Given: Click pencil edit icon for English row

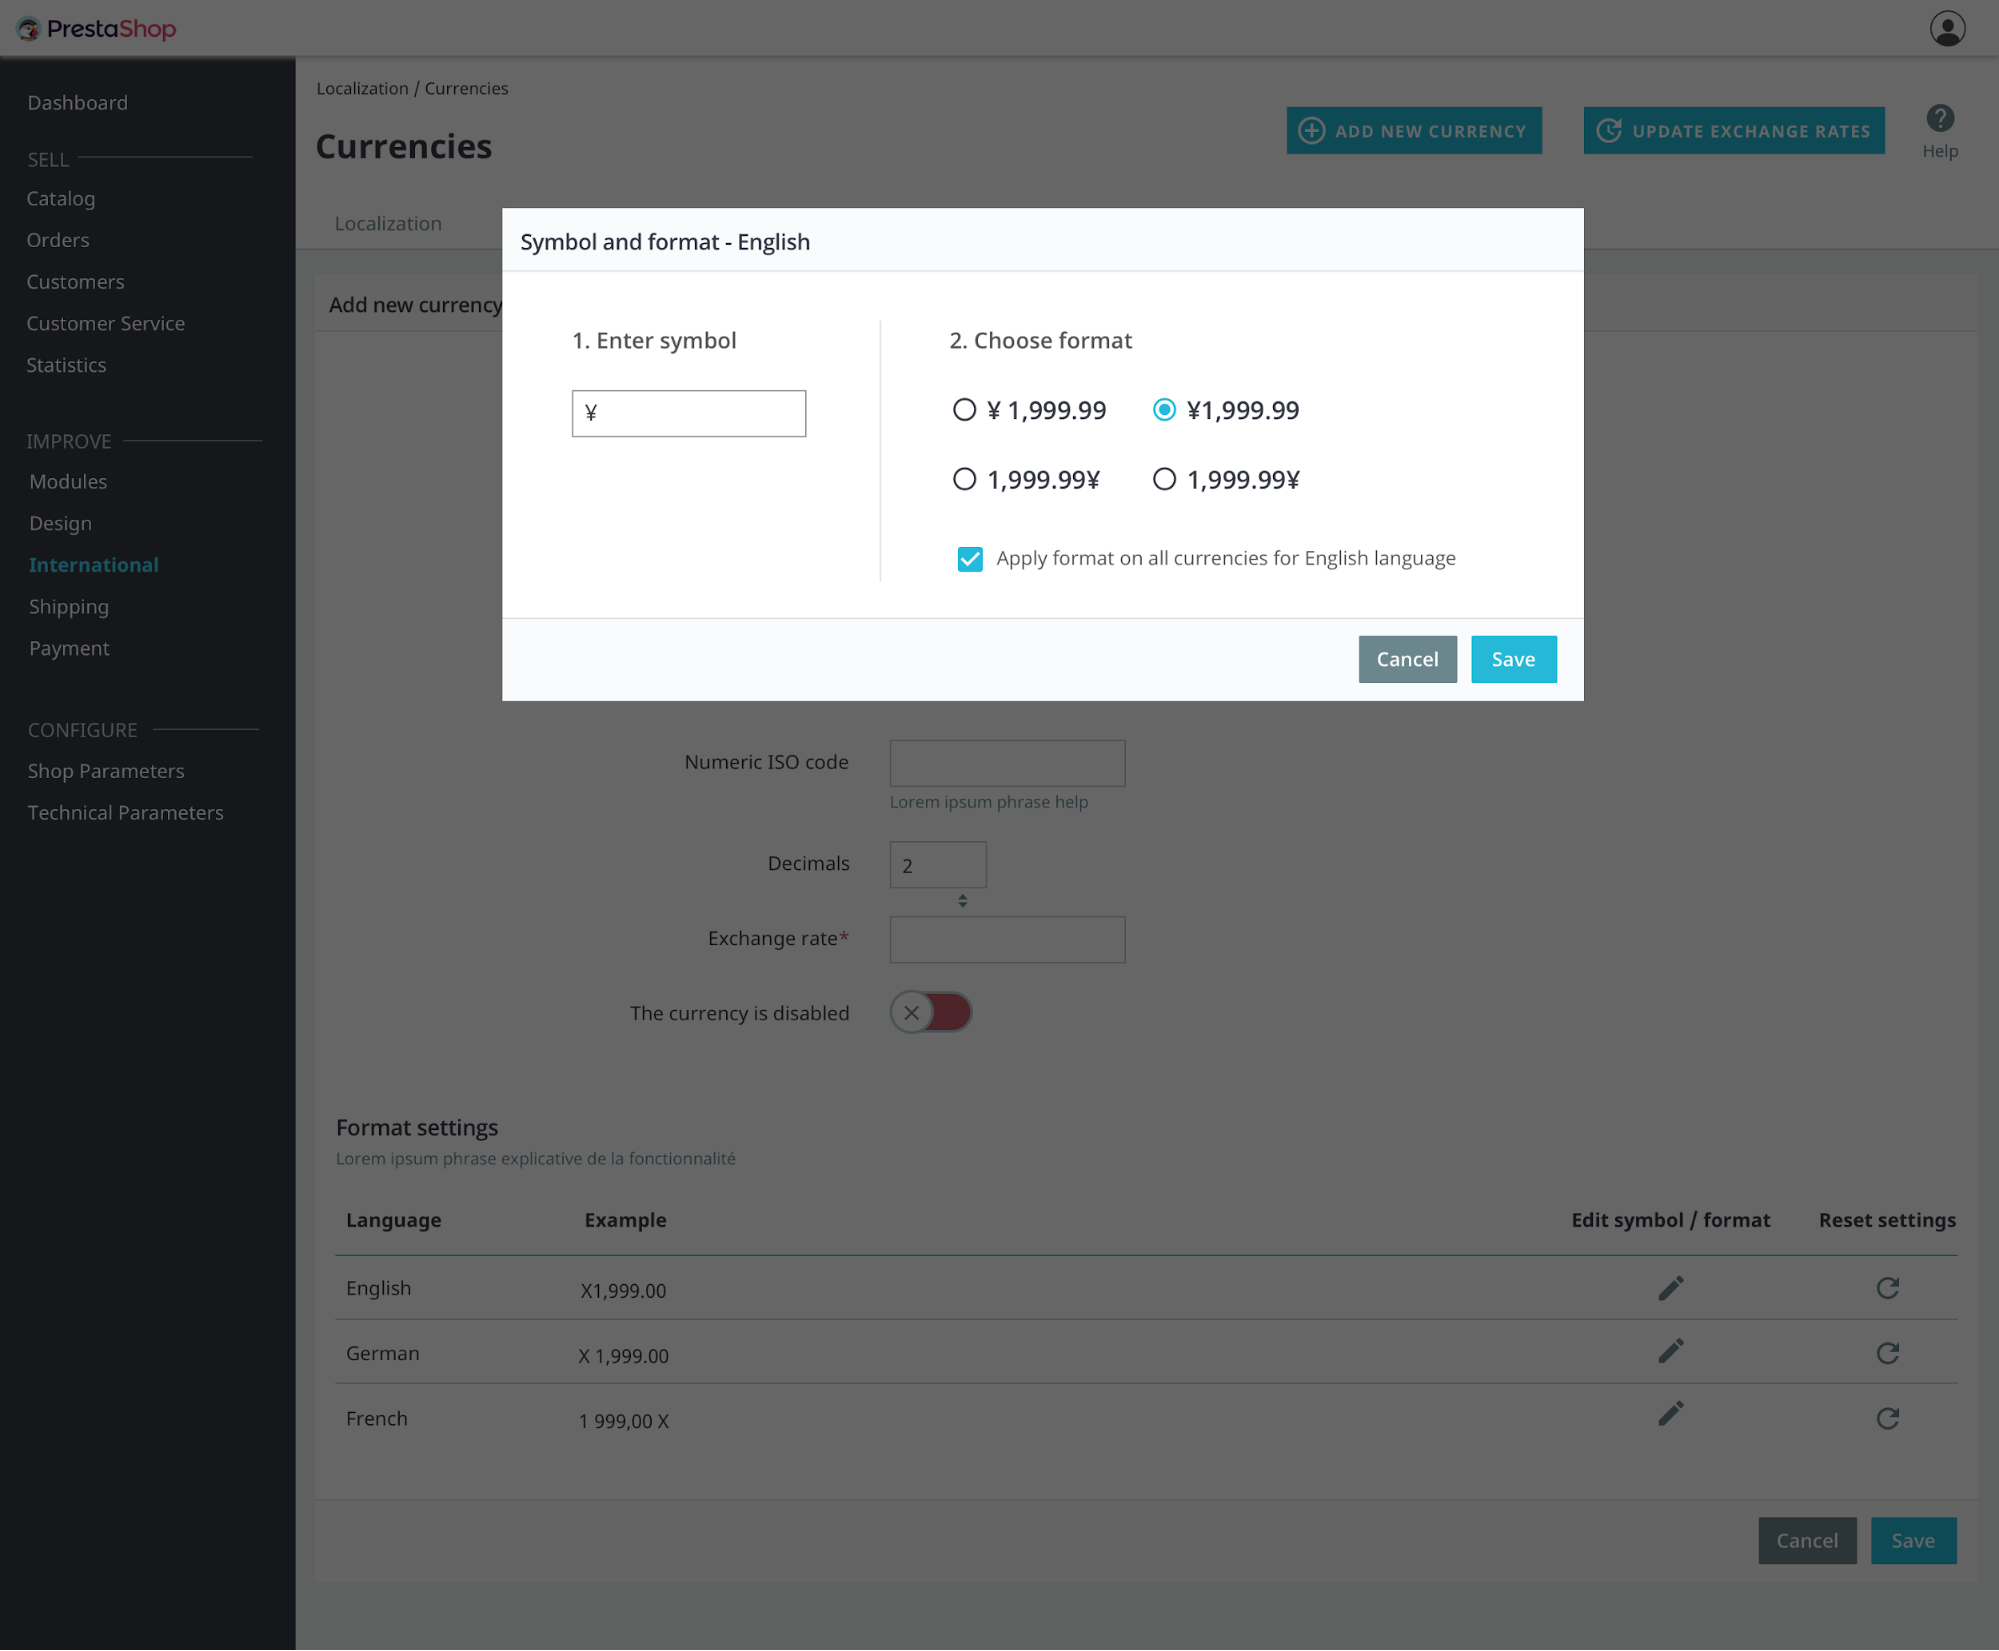Looking at the screenshot, I should pyautogui.click(x=1670, y=1288).
